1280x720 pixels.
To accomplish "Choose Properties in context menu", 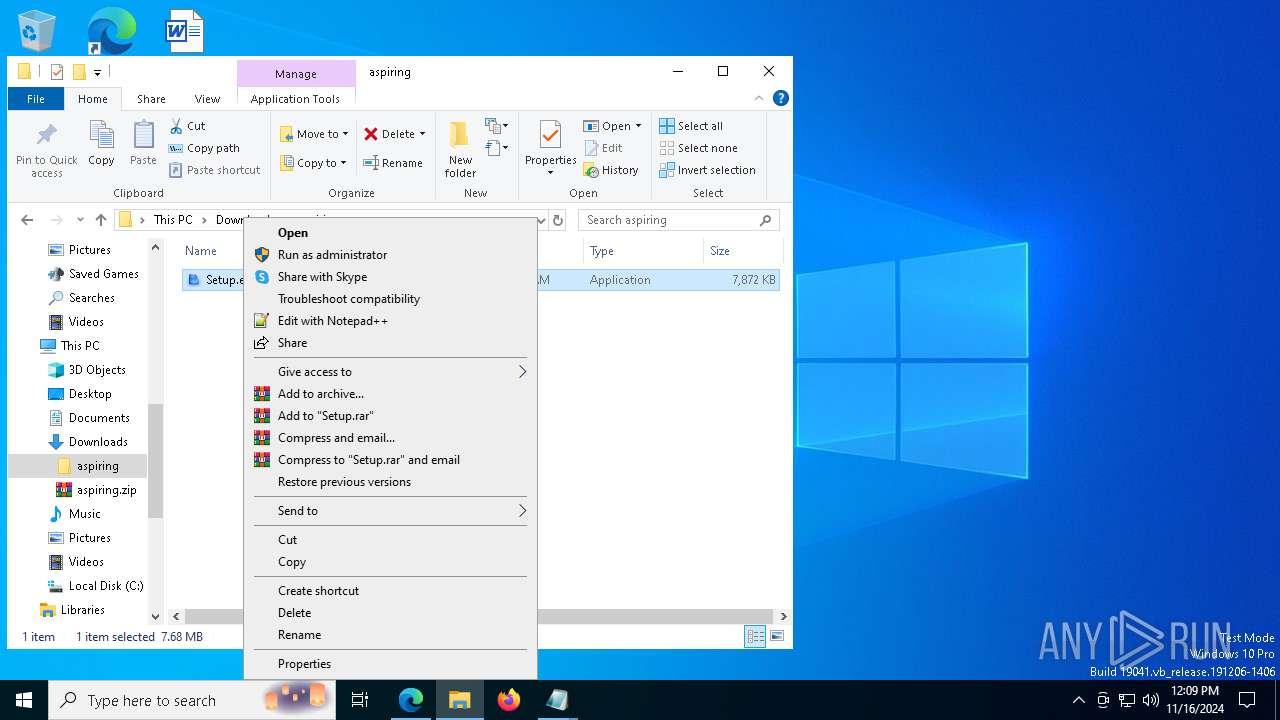I will tap(390, 664).
